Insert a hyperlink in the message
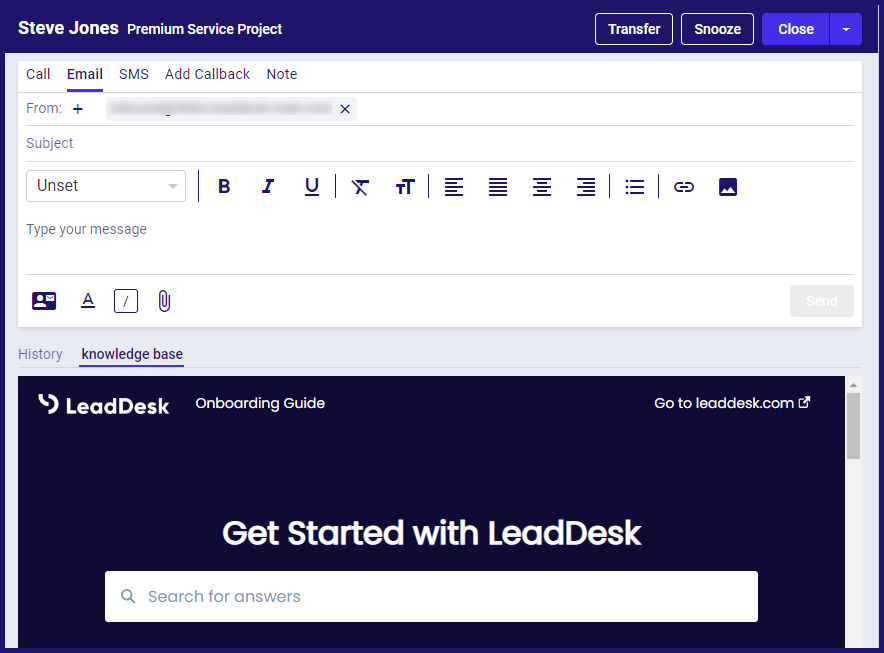Viewport: 884px width, 653px height. 684,187
